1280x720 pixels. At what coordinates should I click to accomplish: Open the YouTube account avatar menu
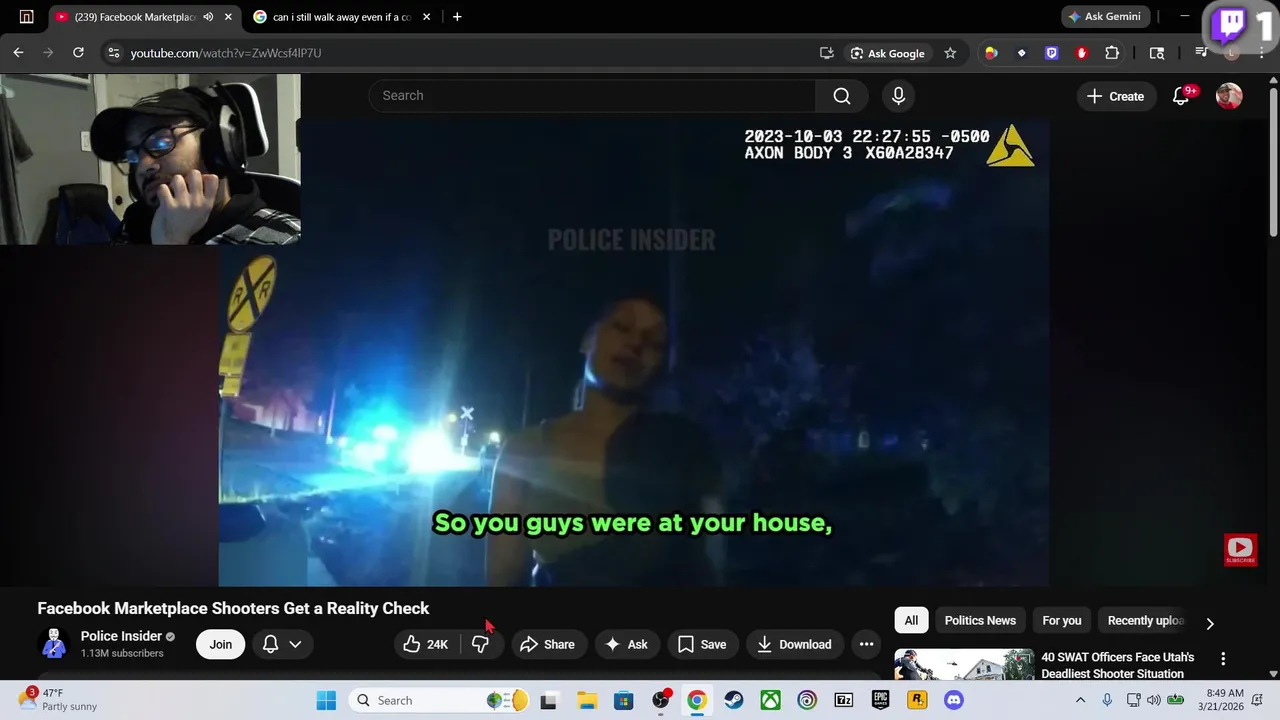pyautogui.click(x=1229, y=96)
